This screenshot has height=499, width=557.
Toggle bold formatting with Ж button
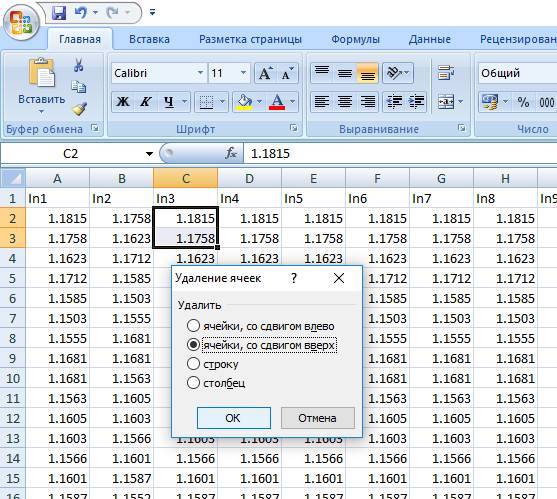coord(123,102)
